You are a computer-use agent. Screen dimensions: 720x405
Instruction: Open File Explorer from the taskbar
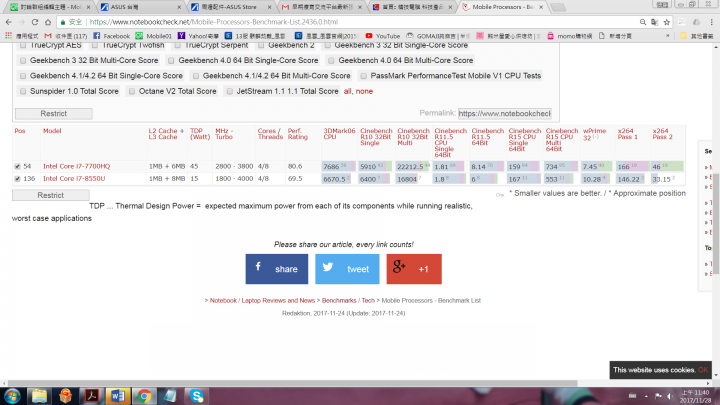coord(39,396)
